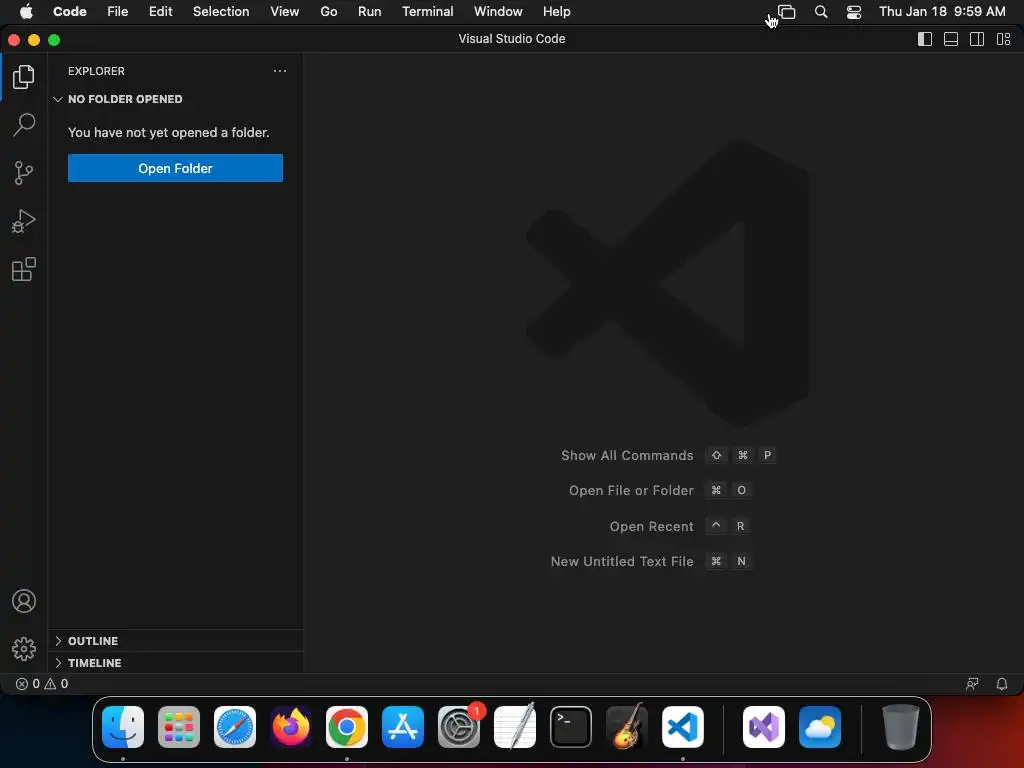The height and width of the screenshot is (768, 1024).
Task: Open the View menu
Action: (285, 12)
